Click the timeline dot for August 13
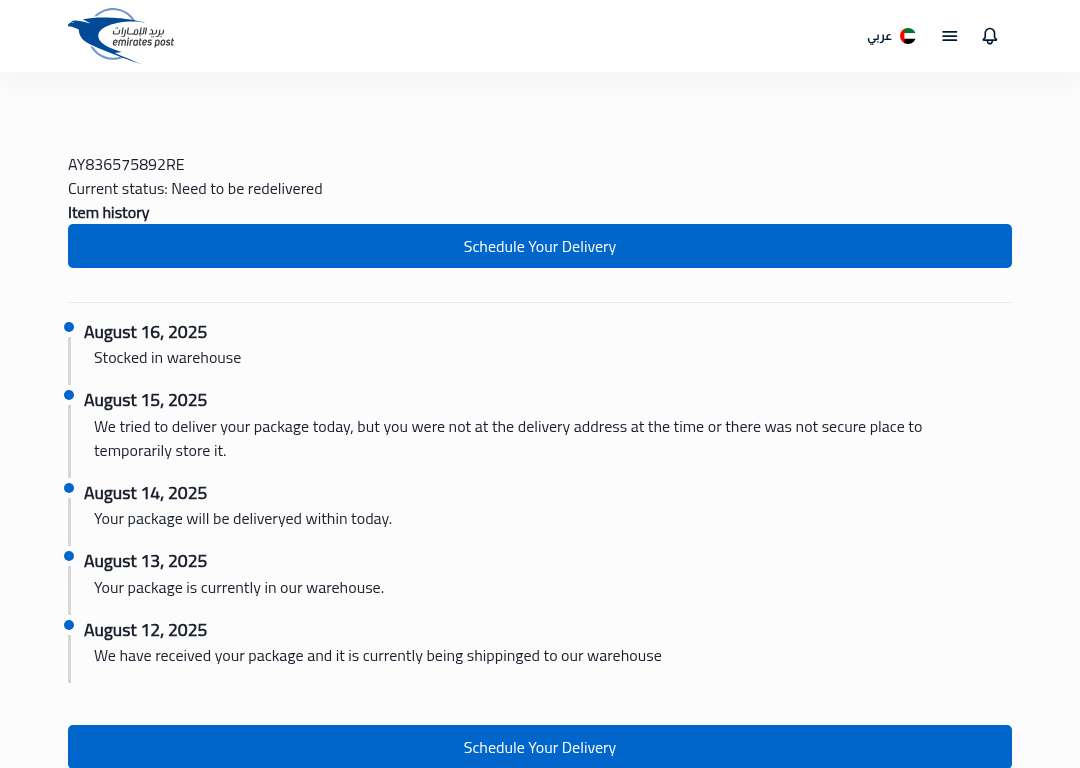The height and width of the screenshot is (768, 1080). click(69, 556)
